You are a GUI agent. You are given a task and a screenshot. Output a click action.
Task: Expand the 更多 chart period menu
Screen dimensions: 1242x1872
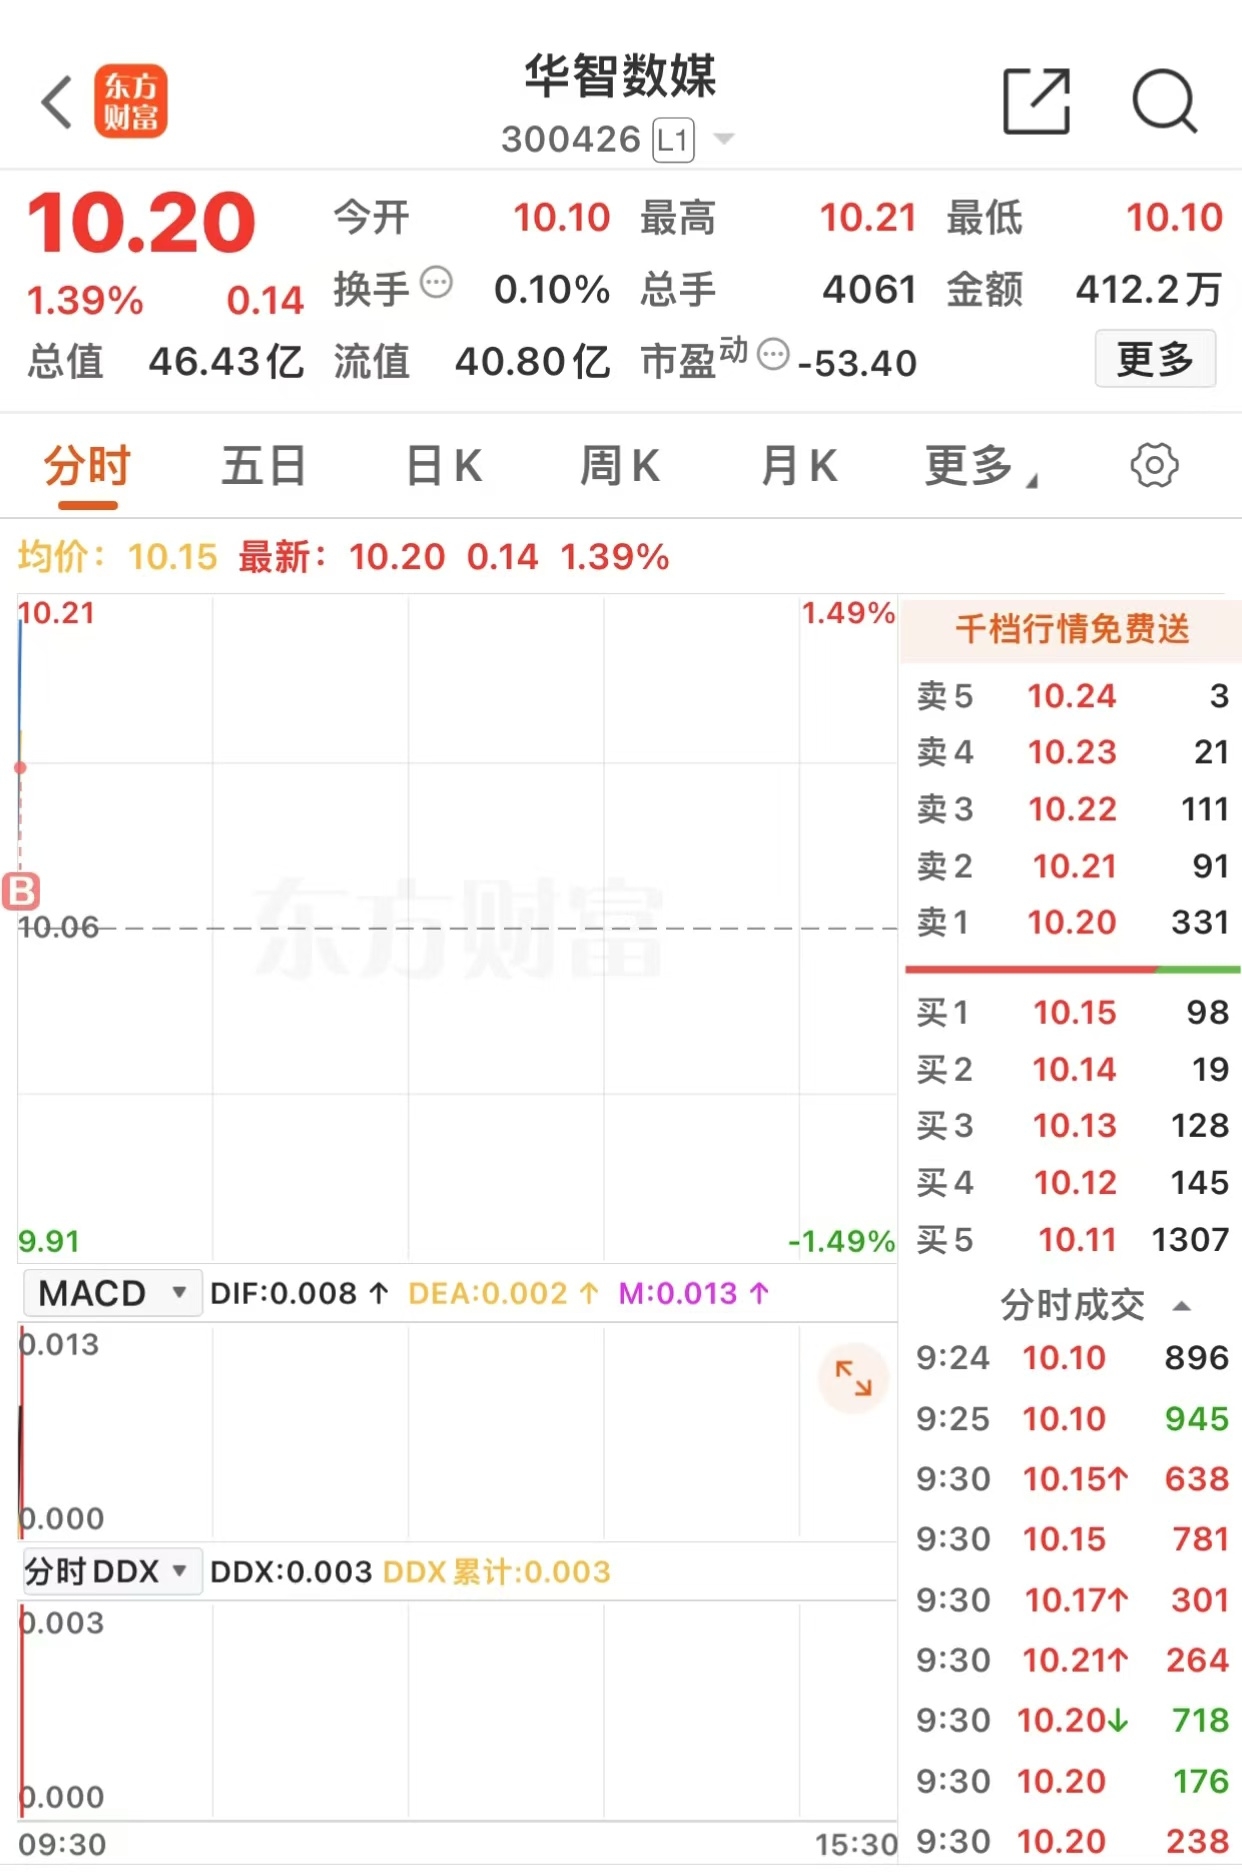[981, 466]
